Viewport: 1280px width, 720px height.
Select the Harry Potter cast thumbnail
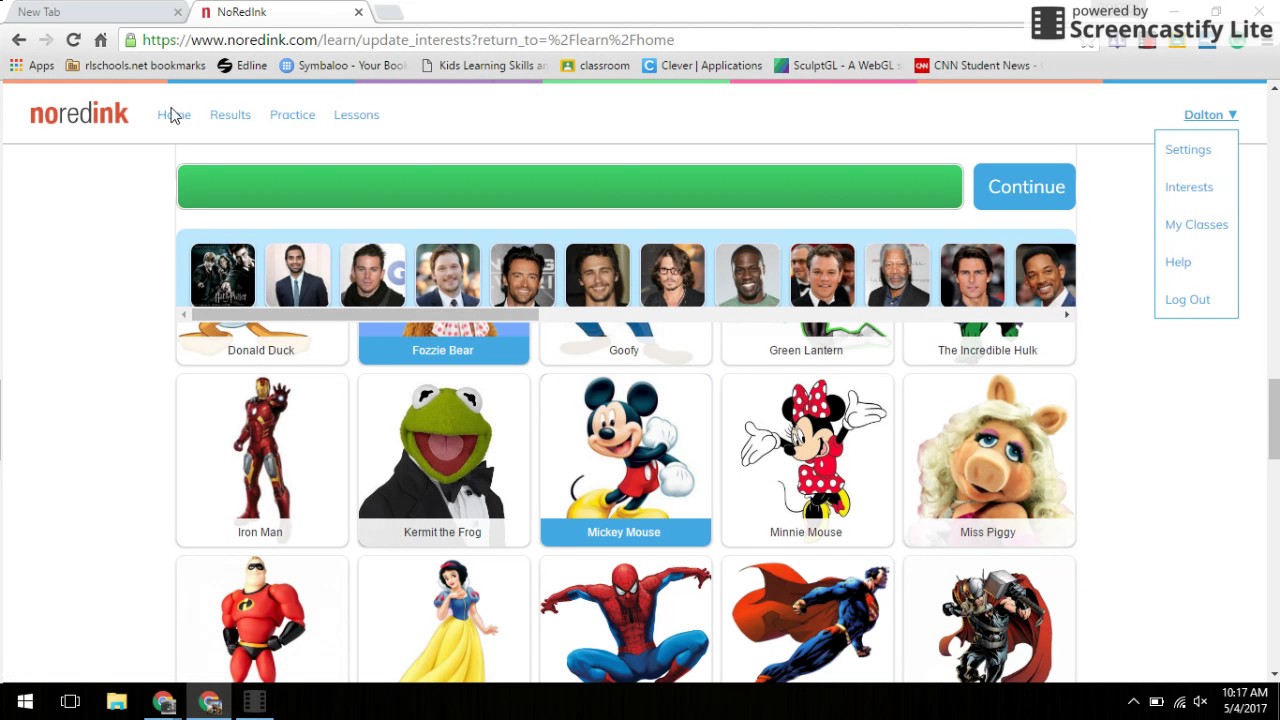tap(223, 275)
